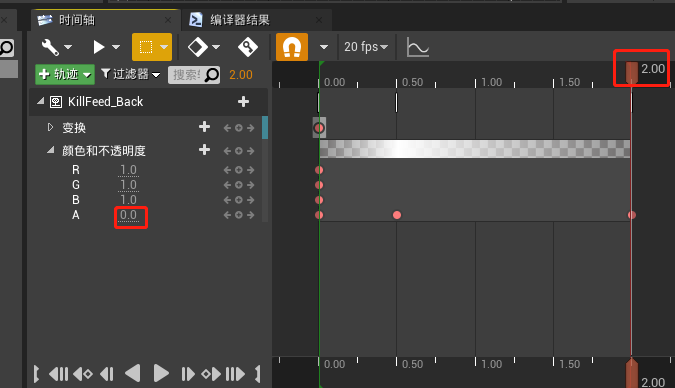Select the A channel keyframe at 2.00
The image size is (675, 388).
632,215
